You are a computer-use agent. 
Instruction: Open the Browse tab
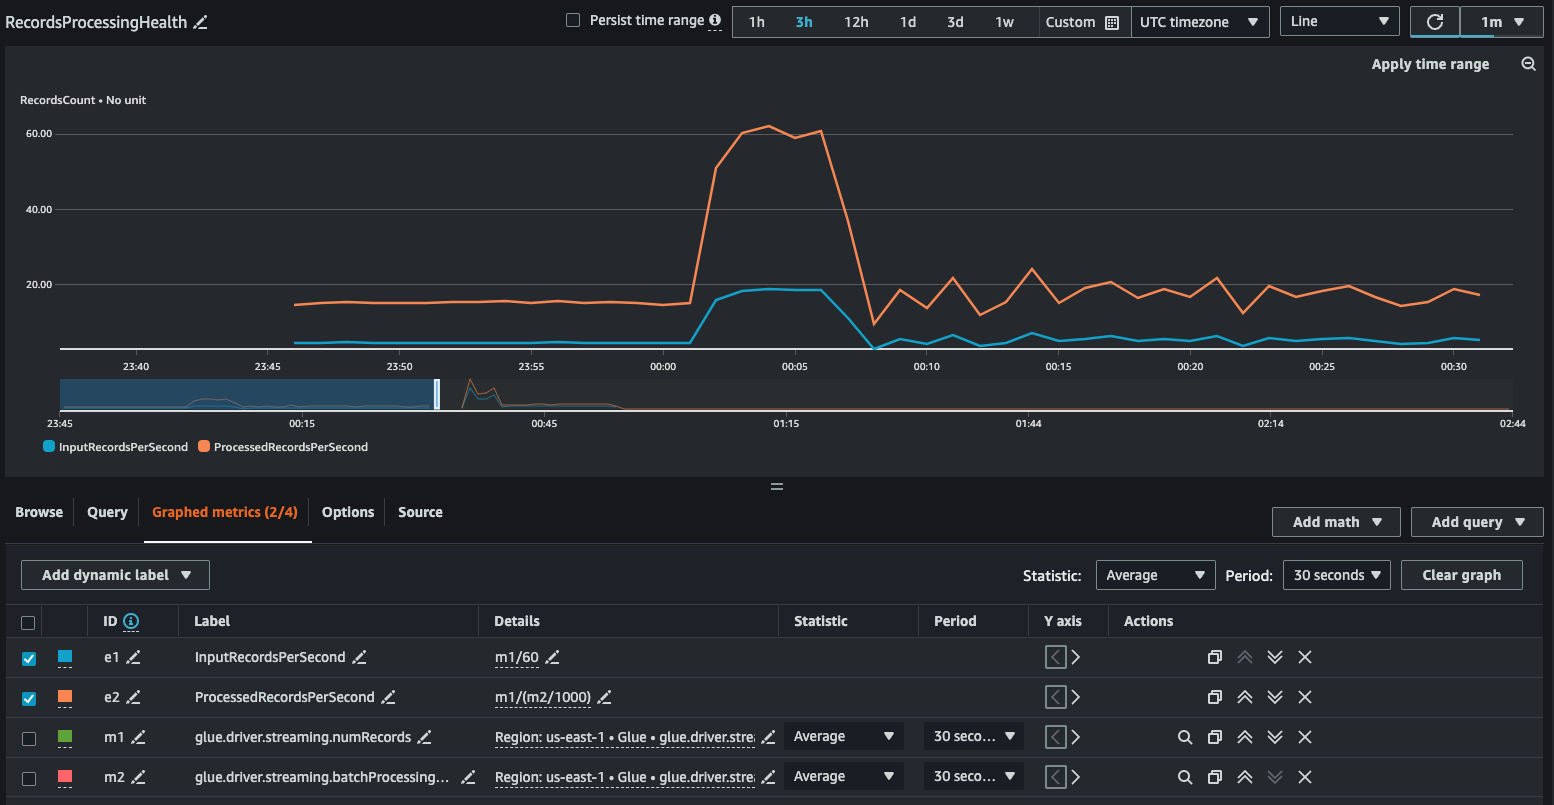[x=39, y=512]
